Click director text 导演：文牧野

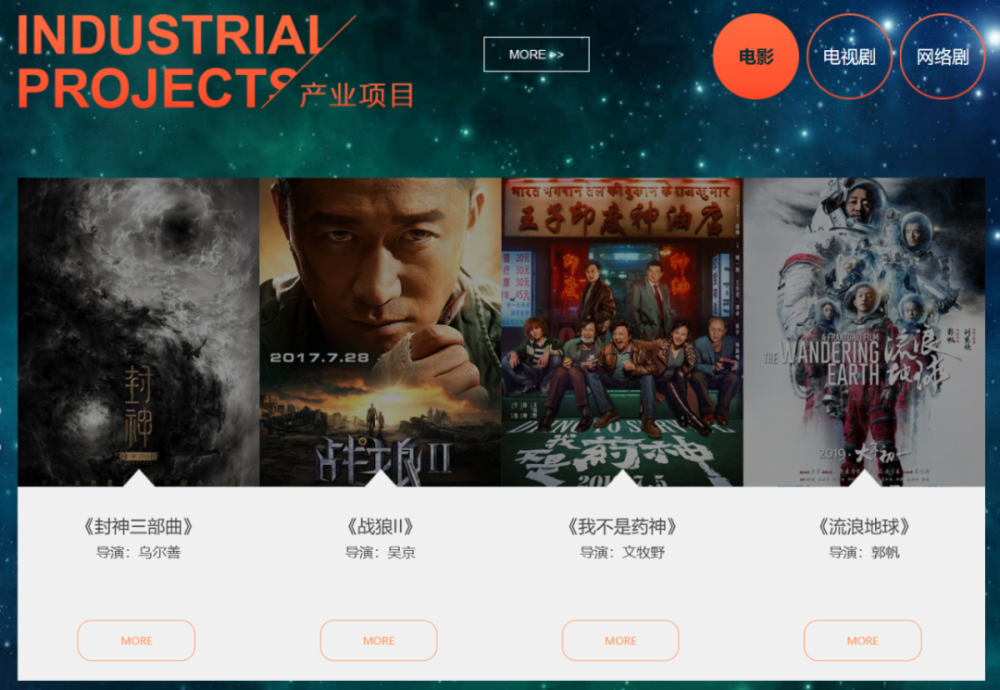pyautogui.click(x=622, y=552)
